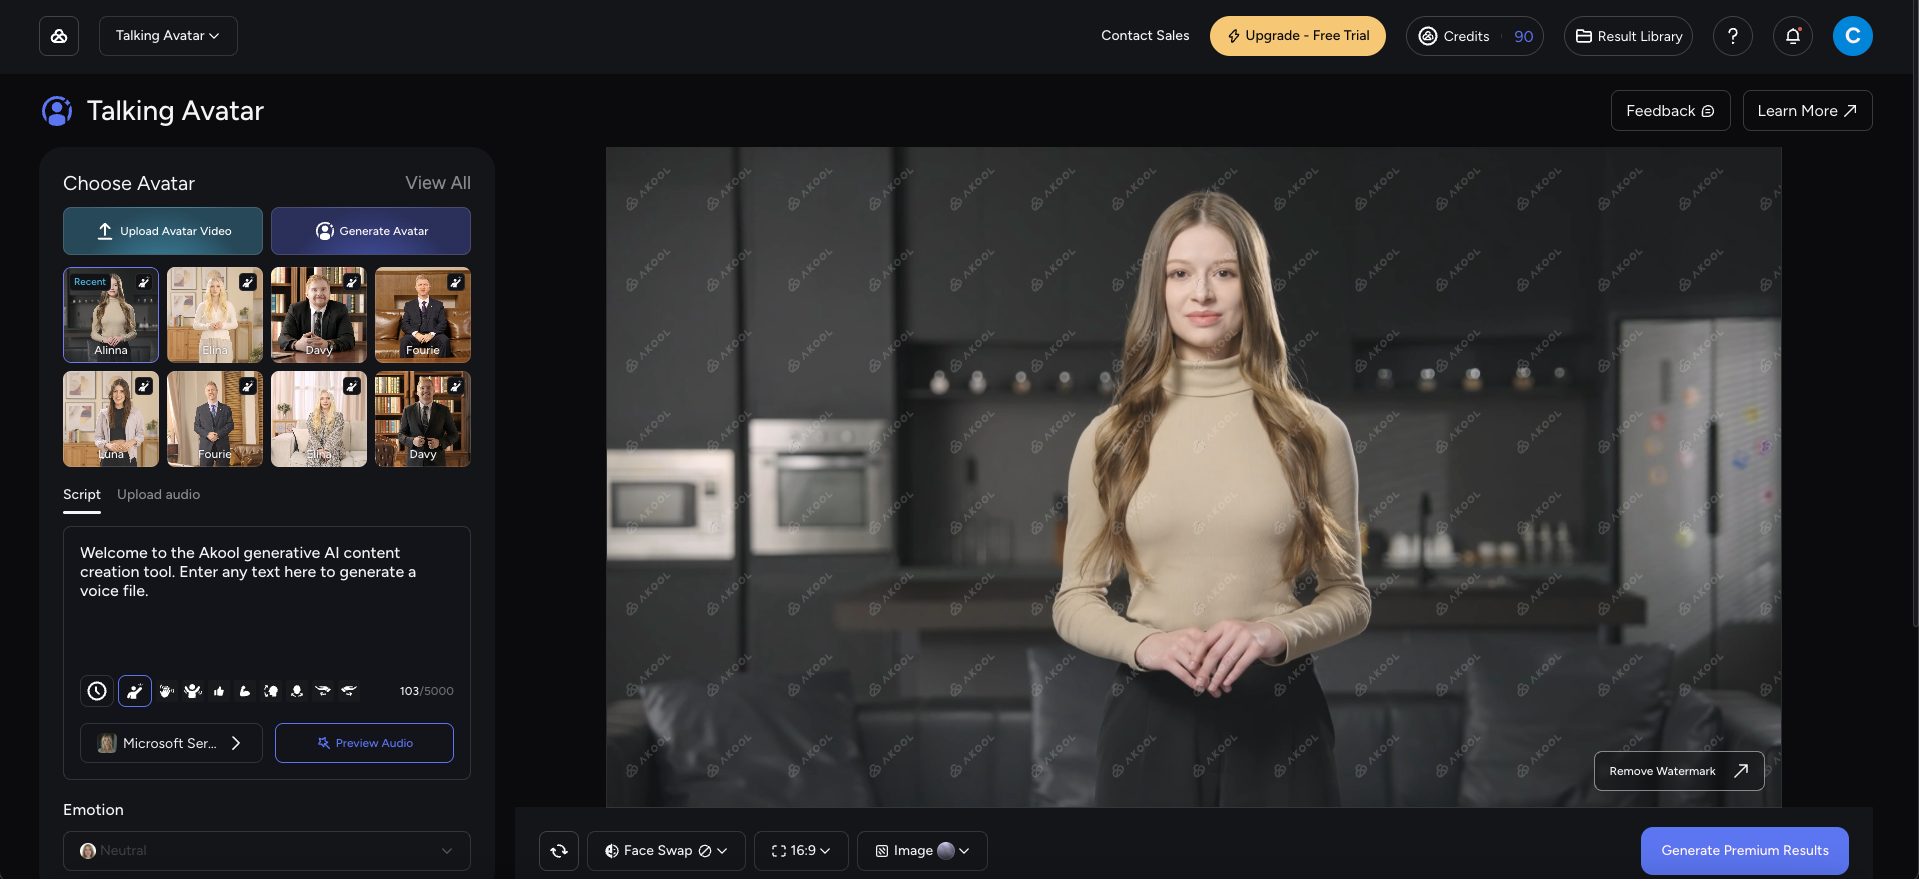The image size is (1919, 879).
Task: Click the Akool logo home icon
Action: click(59, 36)
